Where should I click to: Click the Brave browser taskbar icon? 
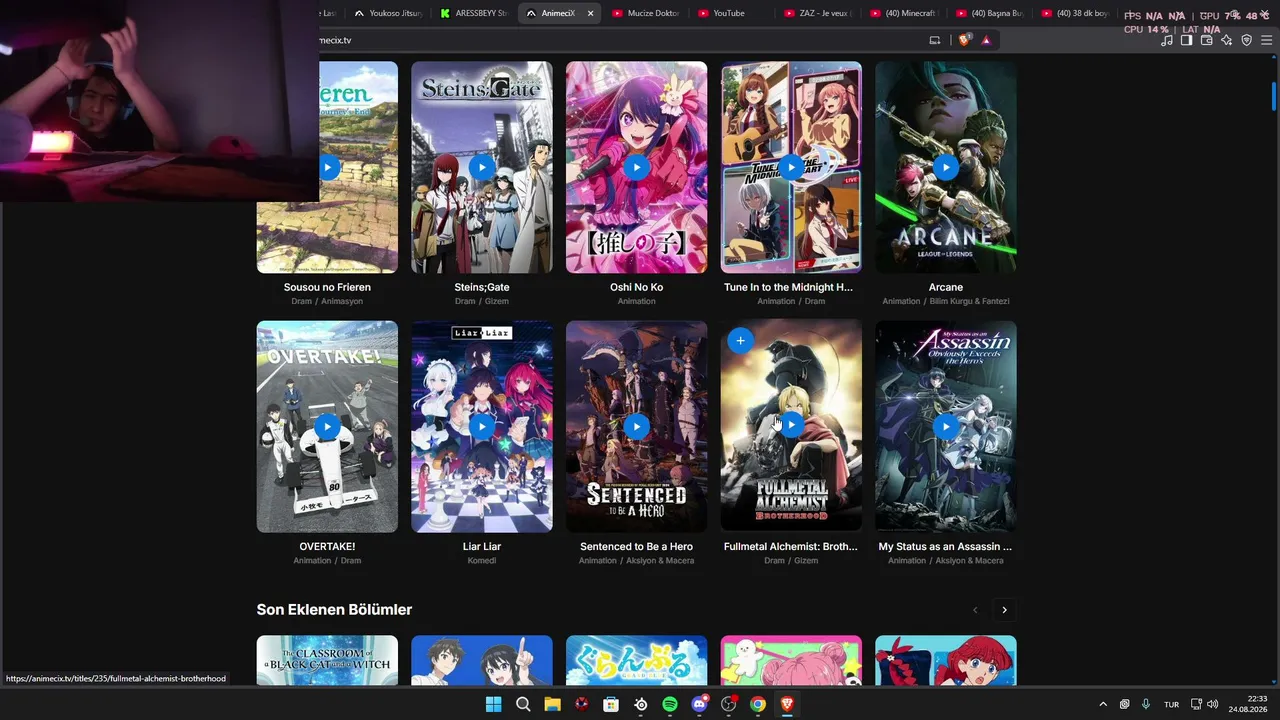[x=788, y=704]
